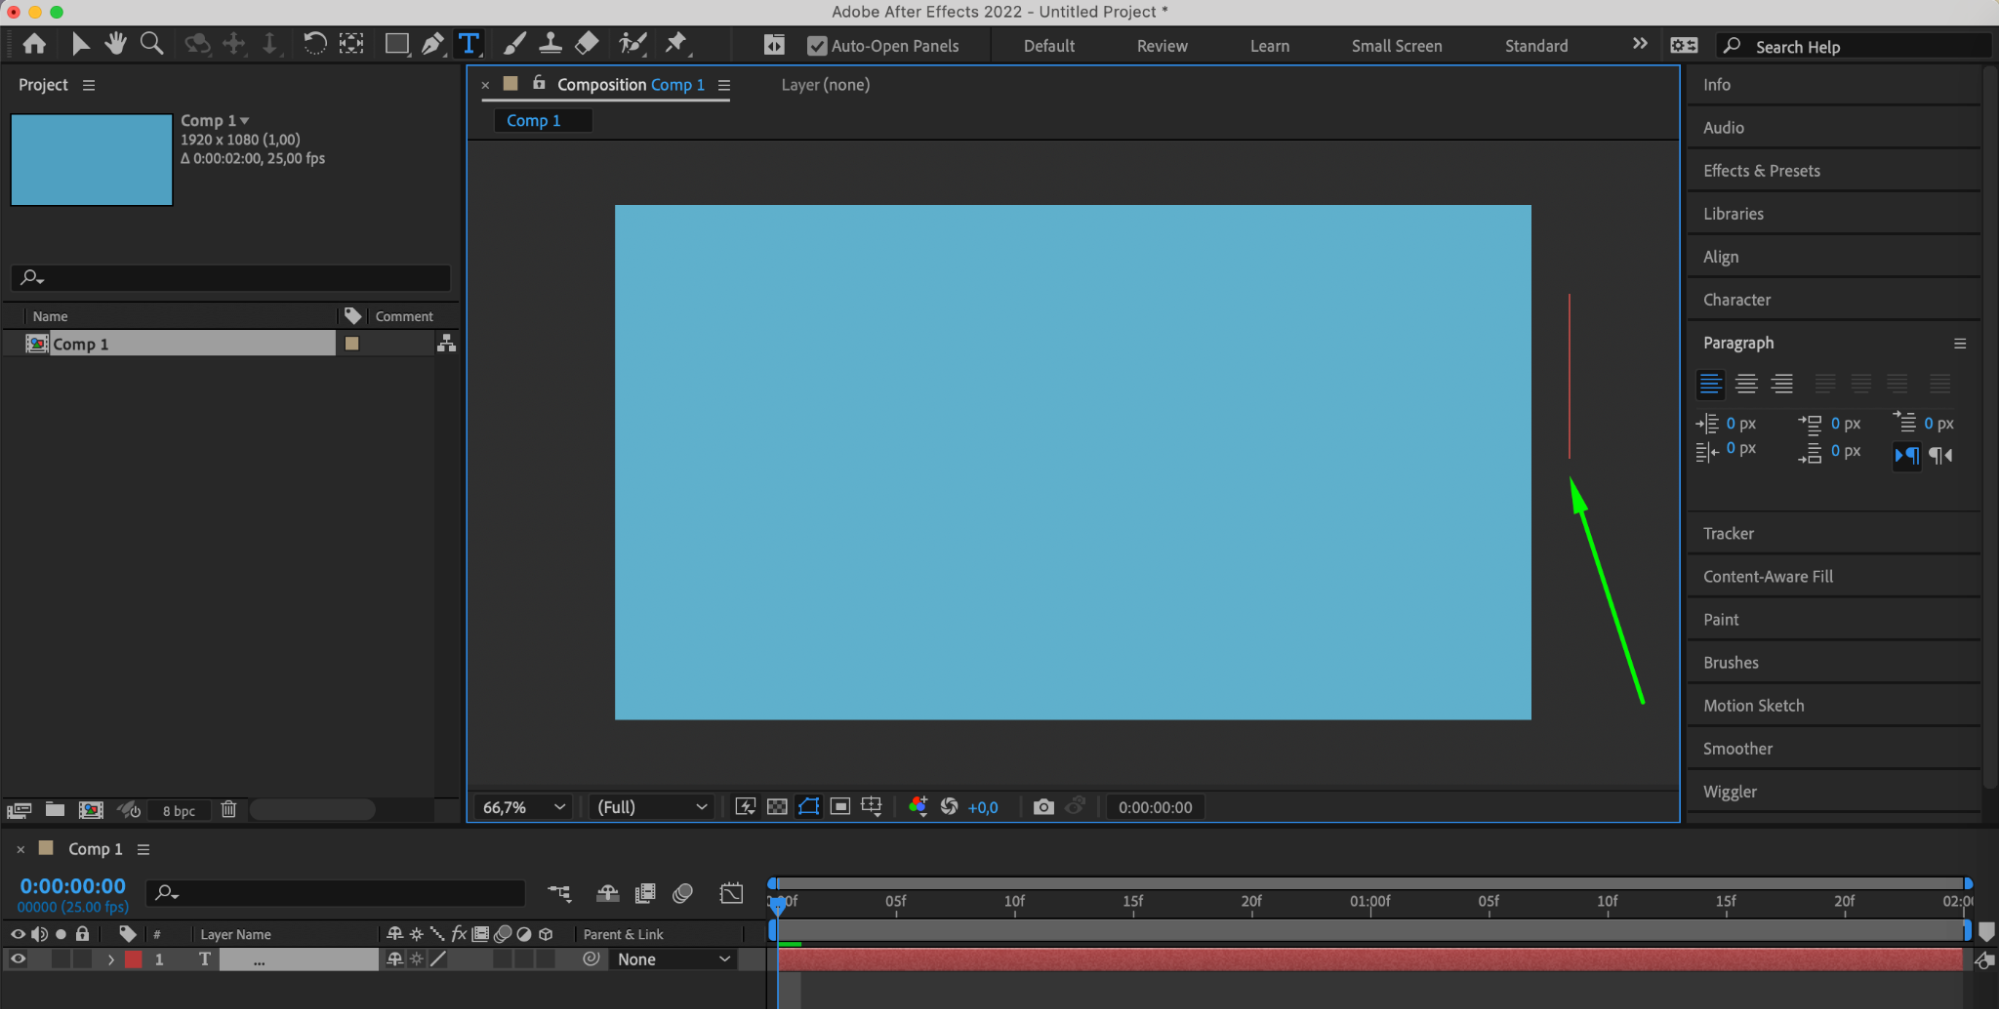This screenshot has height=1010, width=1999.
Task: Select the Puppet Pin tool
Action: (676, 44)
